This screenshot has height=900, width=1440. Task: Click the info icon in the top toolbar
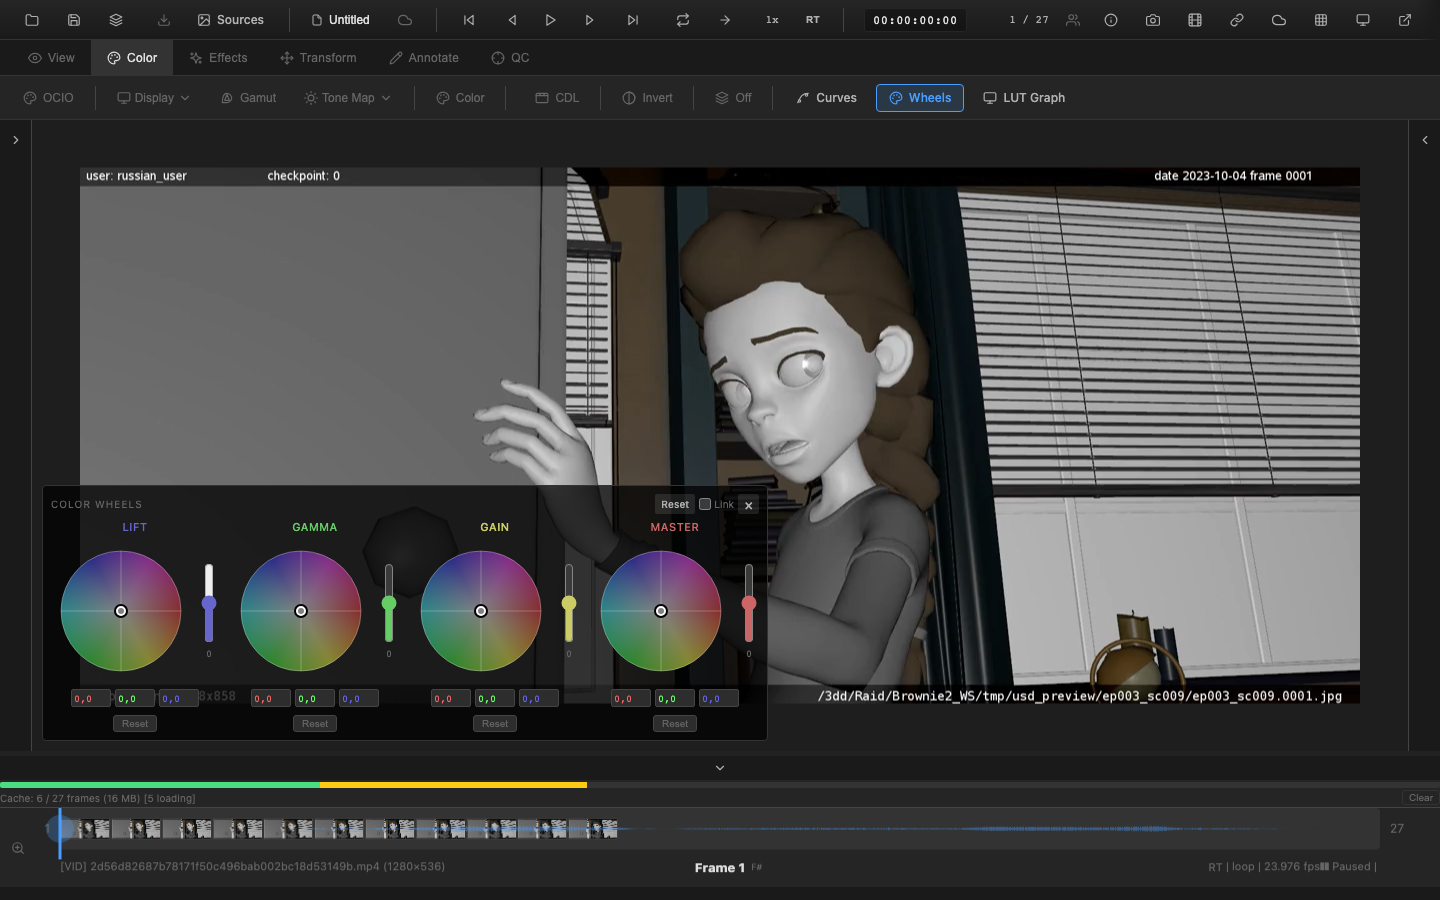tap(1110, 19)
